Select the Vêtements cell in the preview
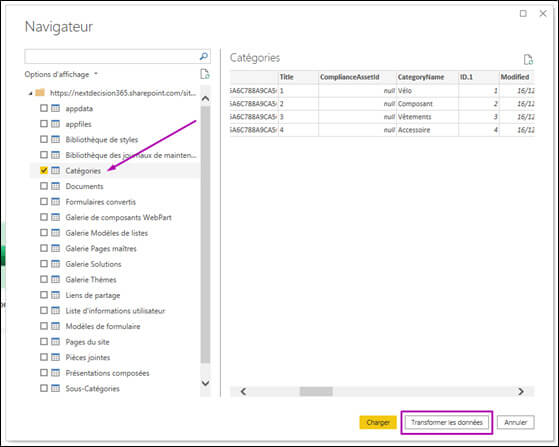This screenshot has height=447, width=559. [x=427, y=117]
